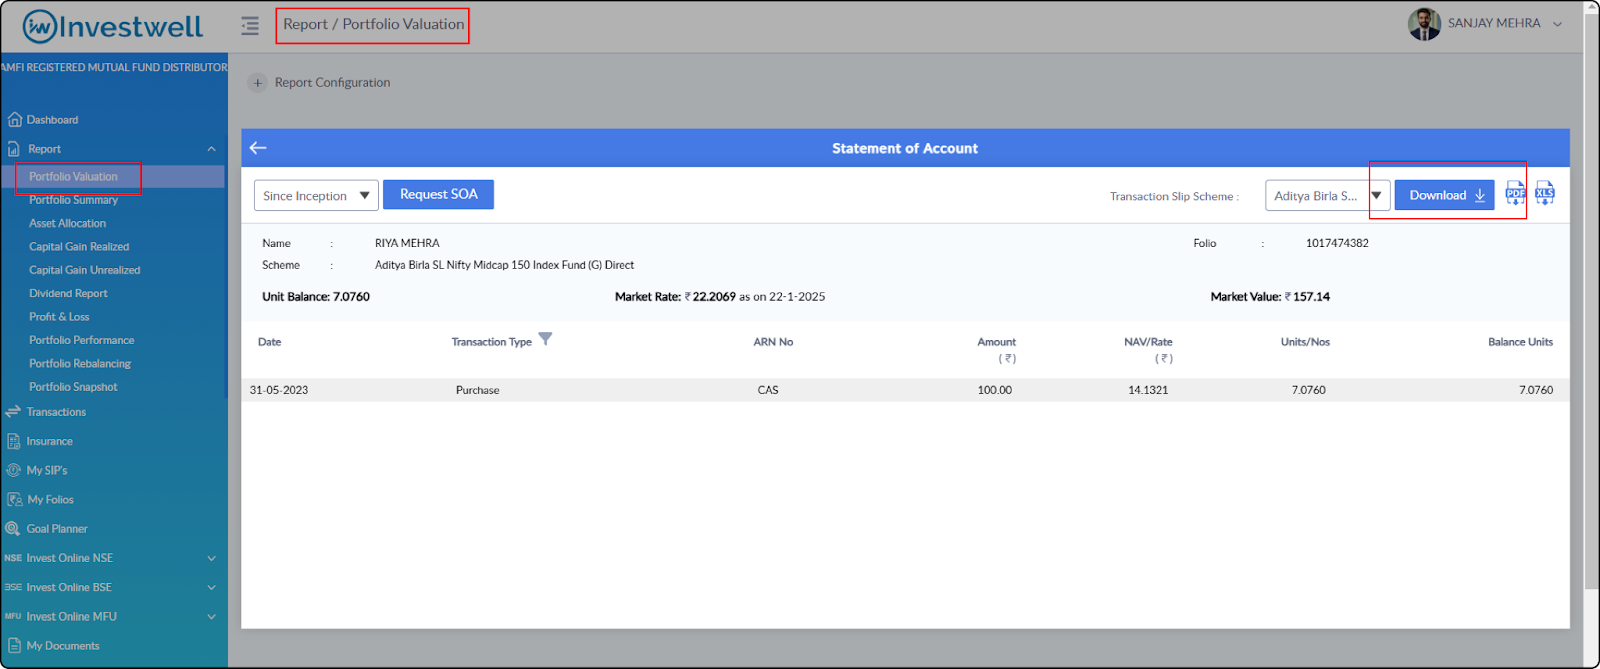This screenshot has height=669, width=1600.
Task: Click the Aditya Birla SL Nifty Midcap scheme name
Action: point(504,265)
